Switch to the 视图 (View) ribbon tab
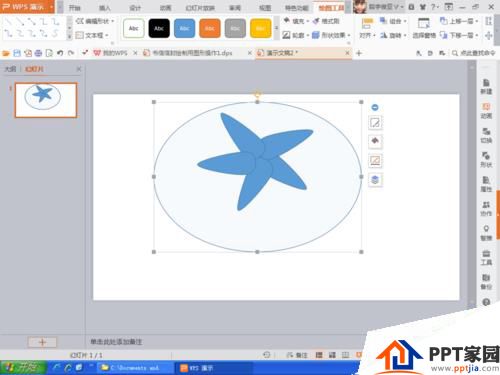The image size is (500, 375). click(x=265, y=8)
